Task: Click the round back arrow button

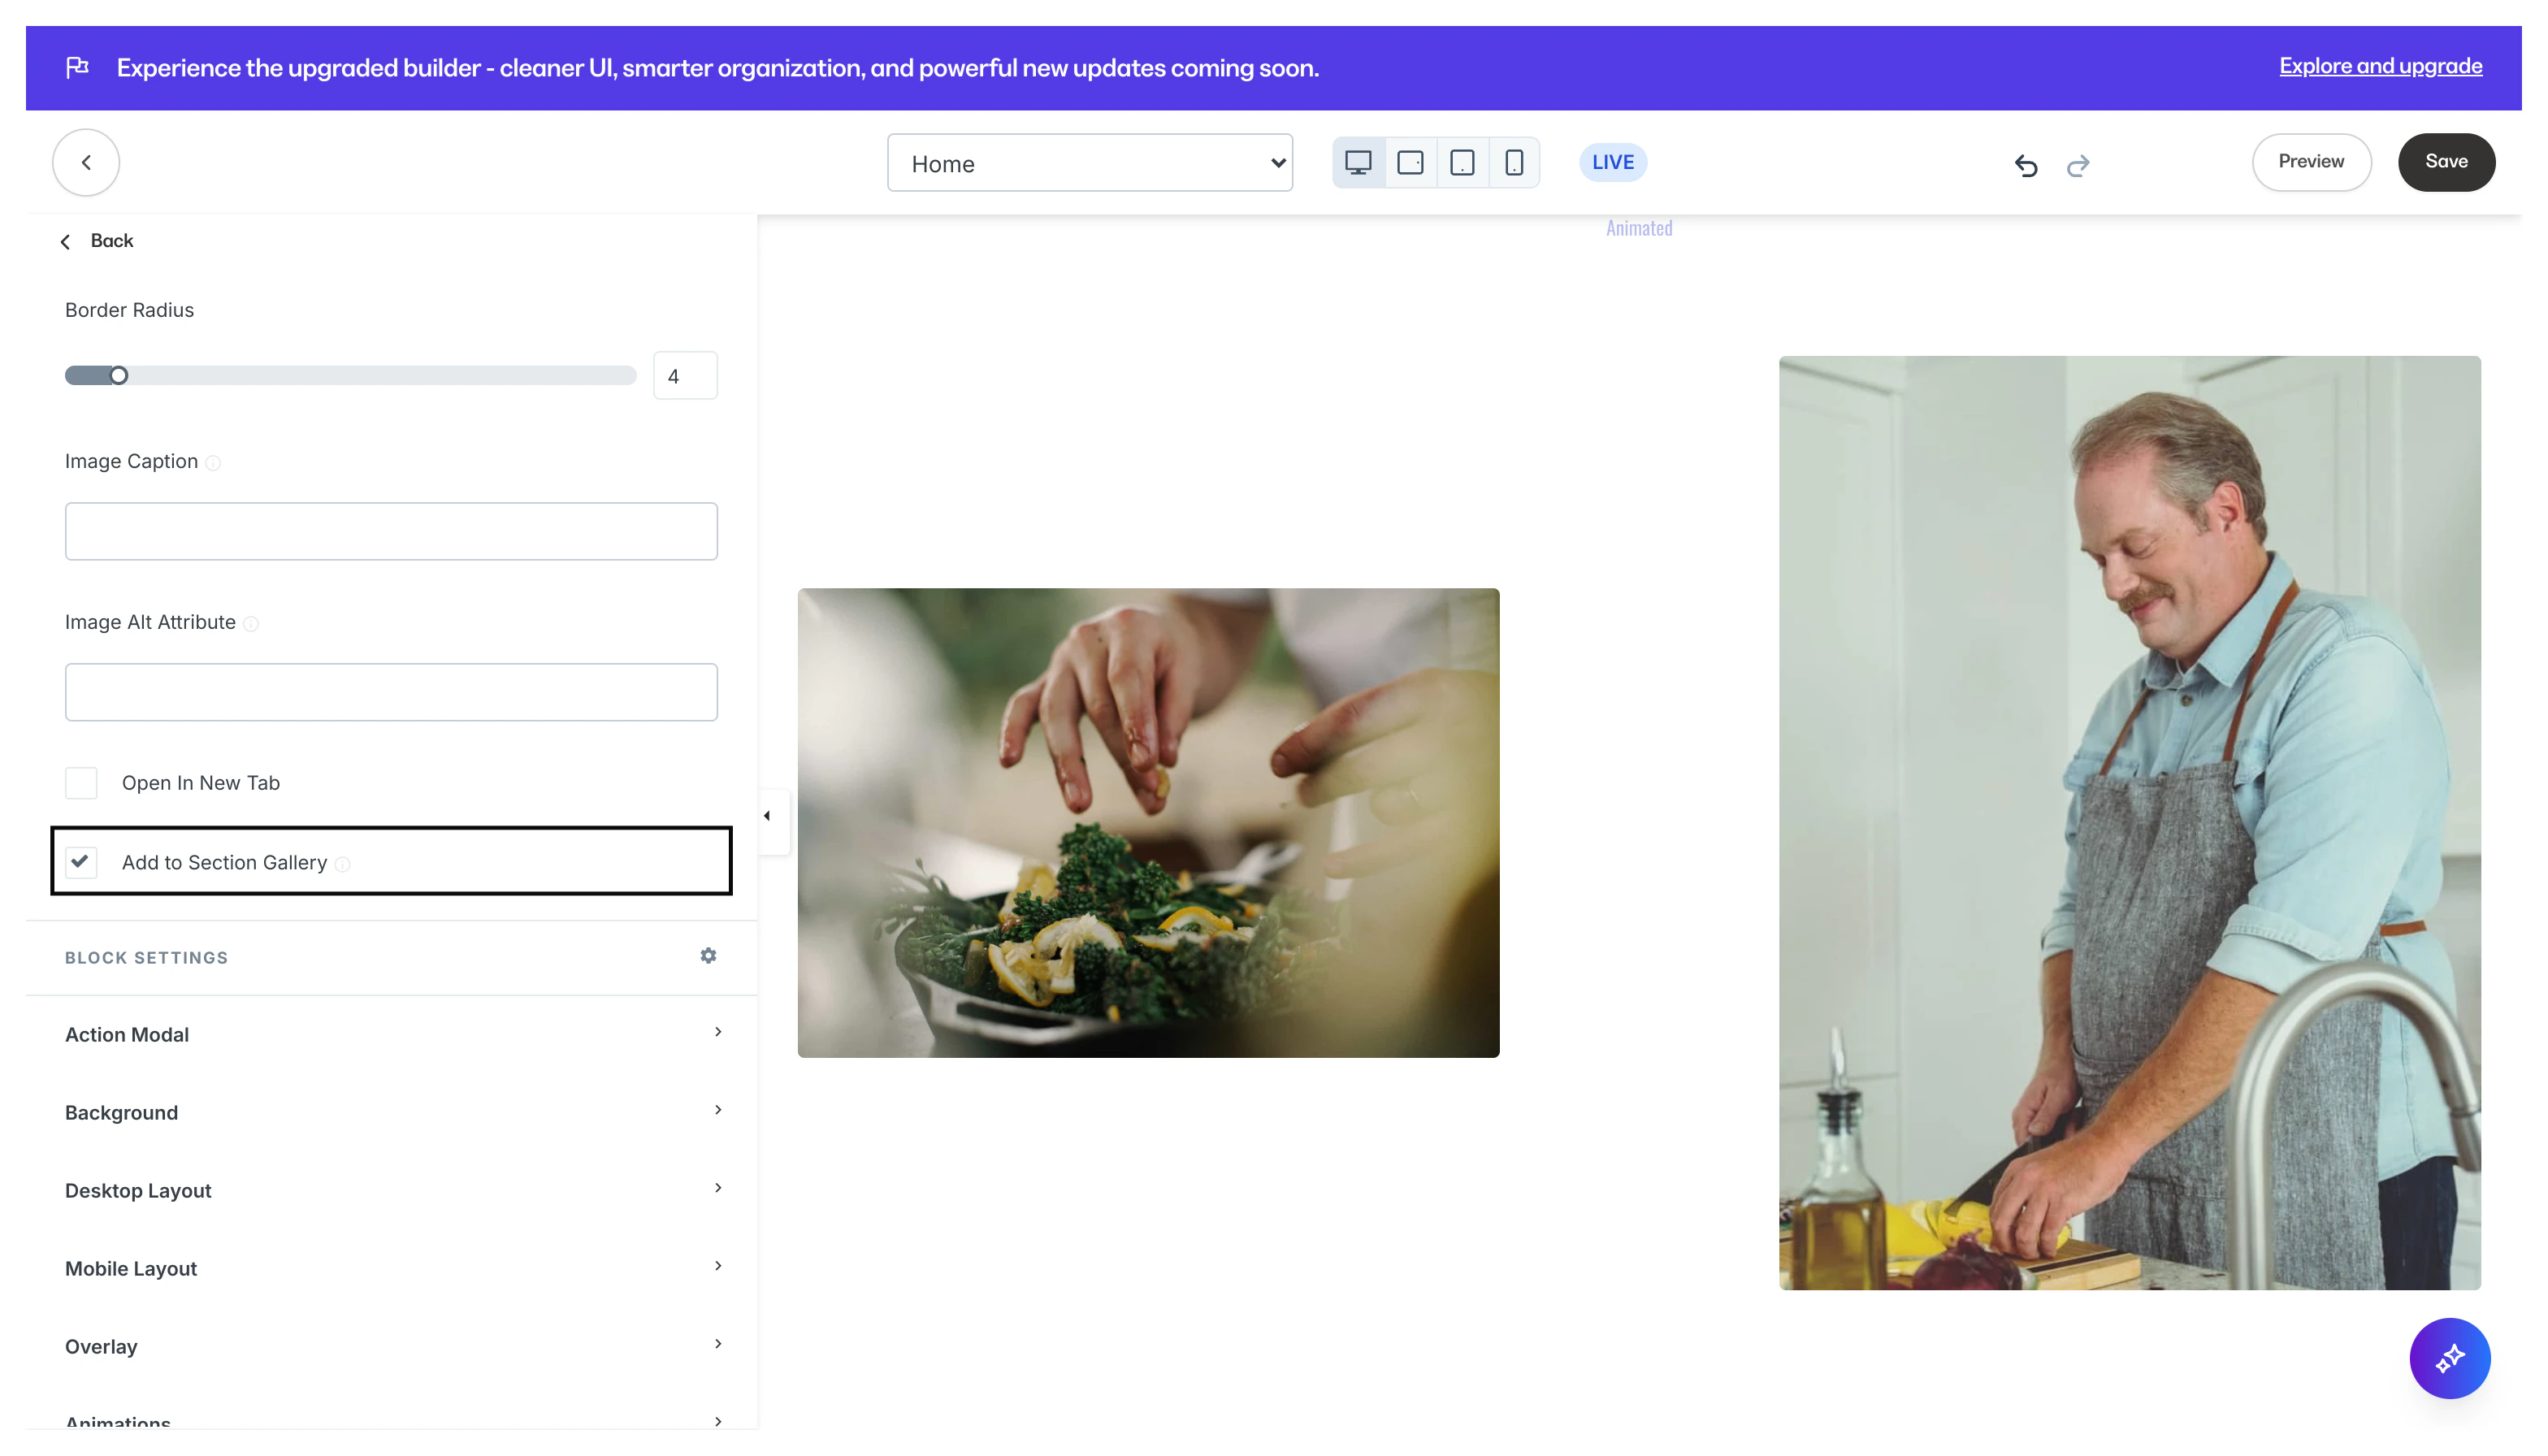Action: (x=86, y=162)
